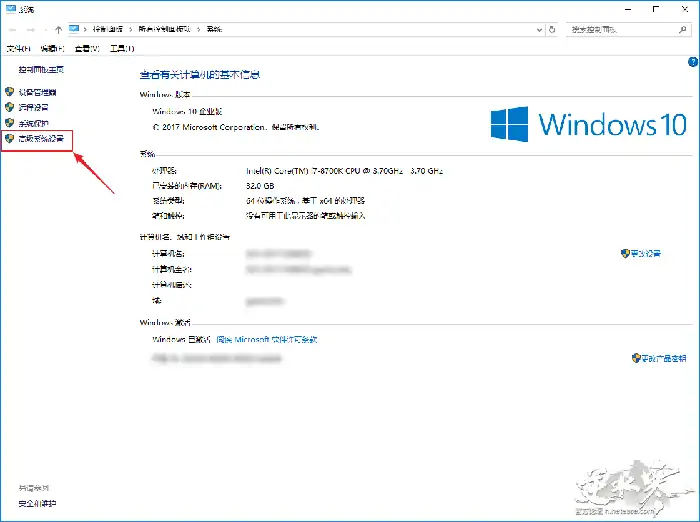The image size is (700, 522).
Task: Click shield icon next to Change product key
Action: tap(636, 358)
